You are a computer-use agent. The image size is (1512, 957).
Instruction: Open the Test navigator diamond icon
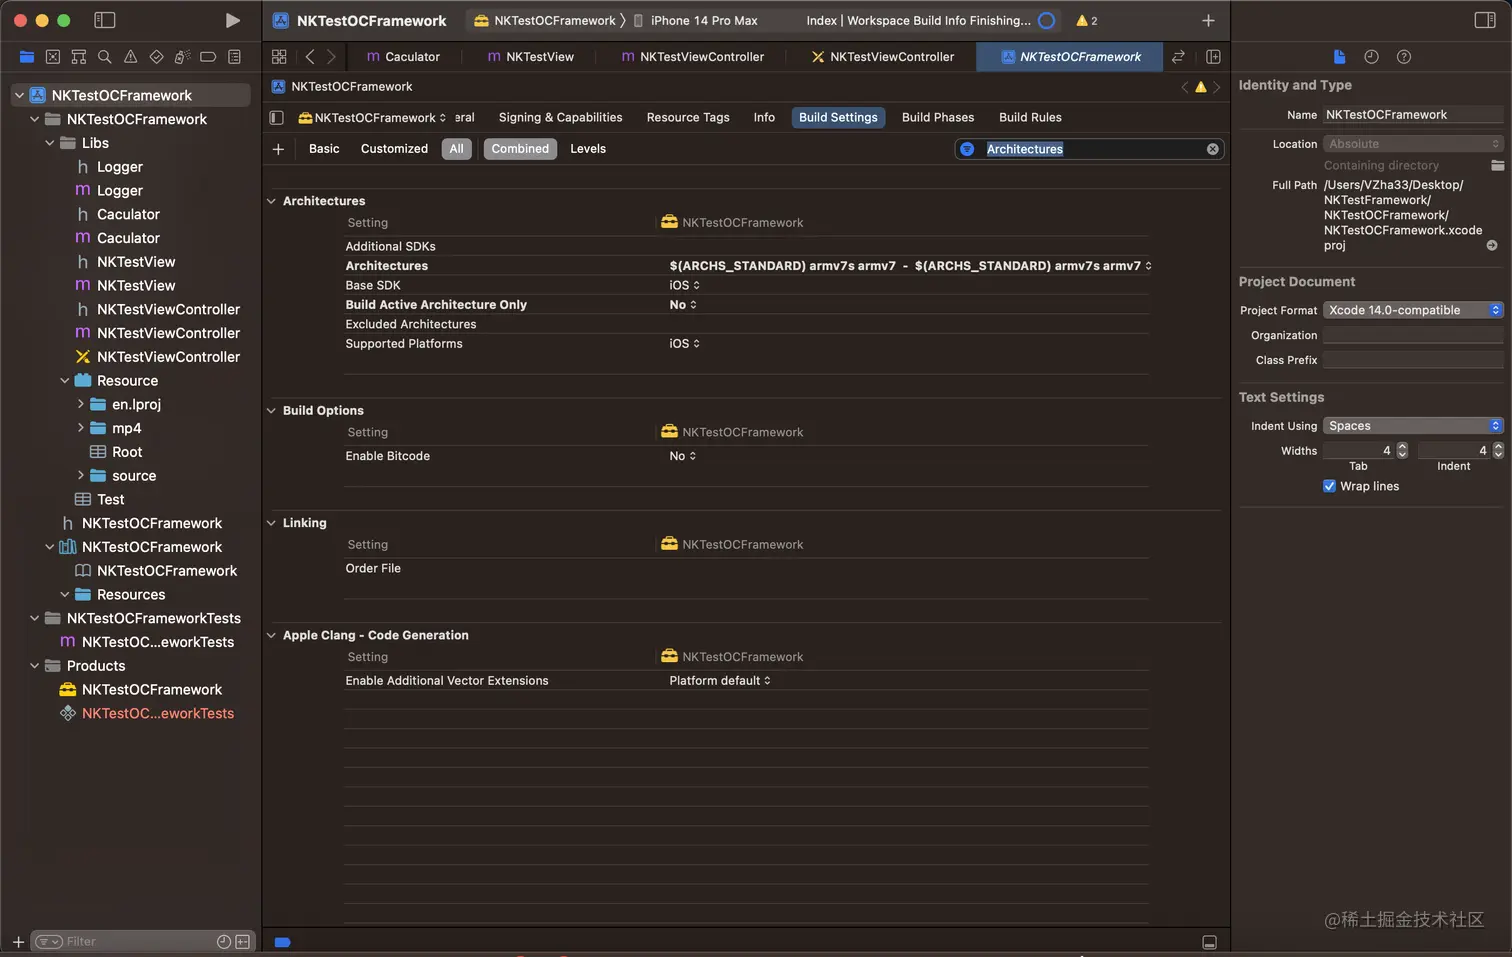156,57
